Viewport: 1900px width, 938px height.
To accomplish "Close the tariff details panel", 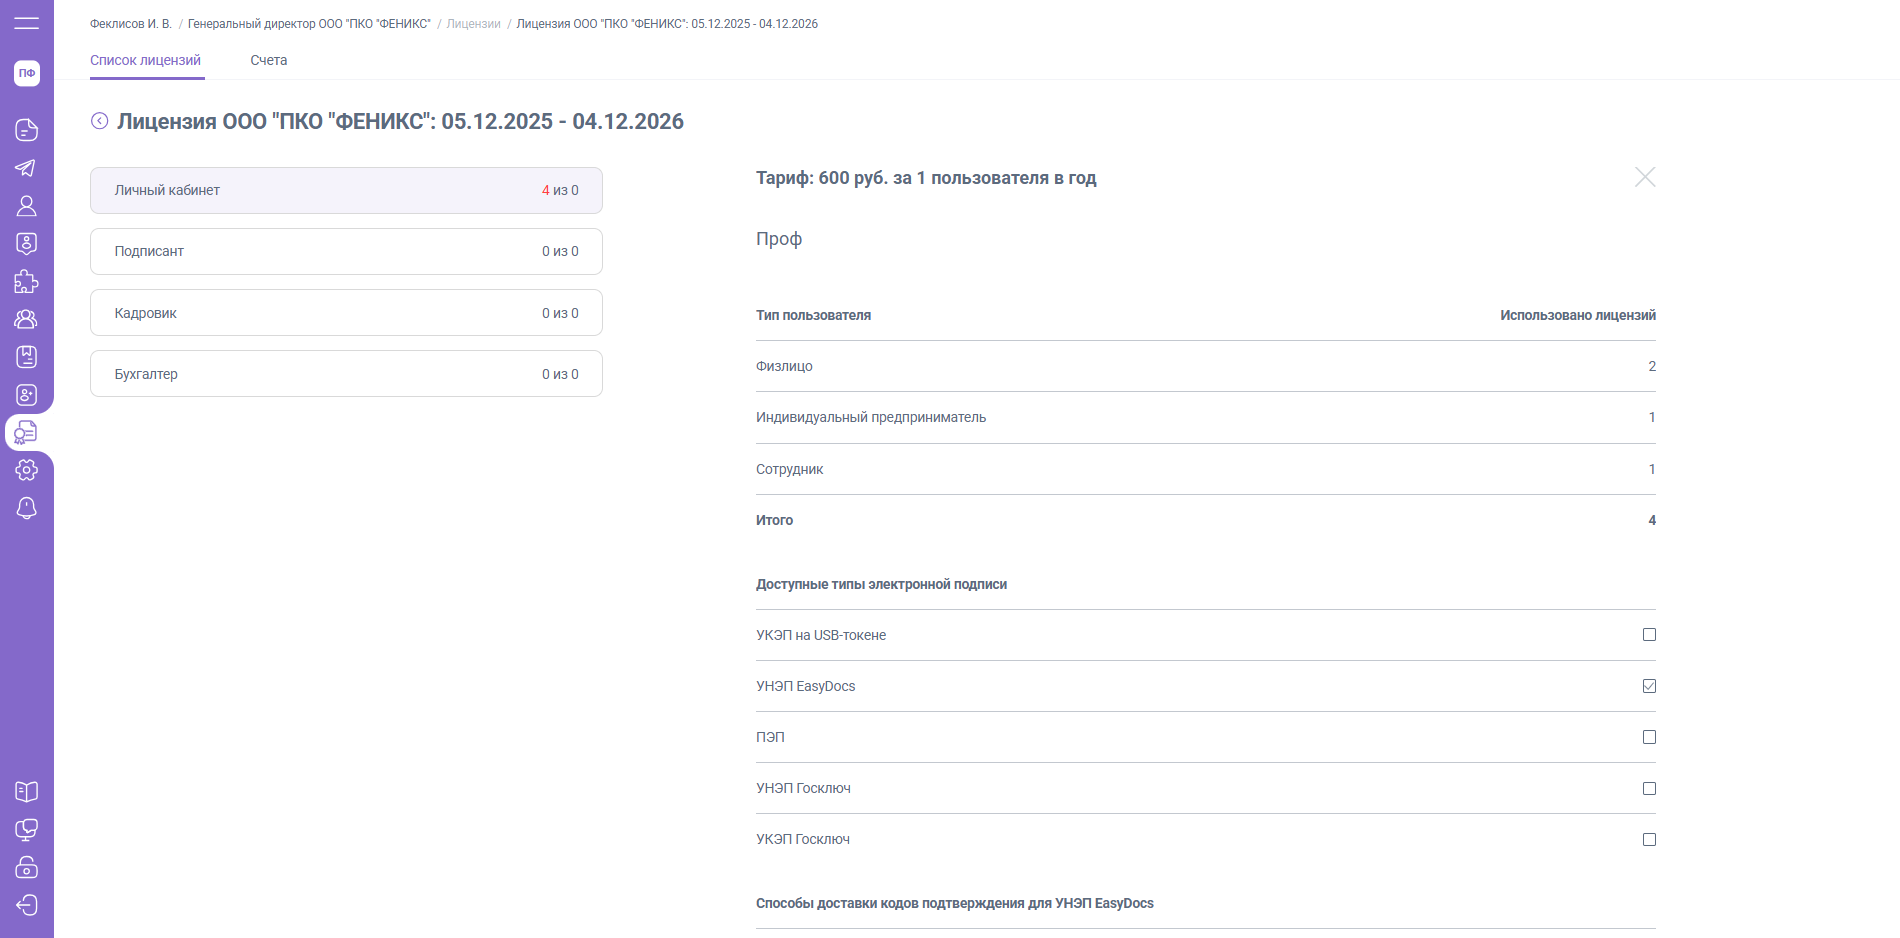I will click(1644, 177).
